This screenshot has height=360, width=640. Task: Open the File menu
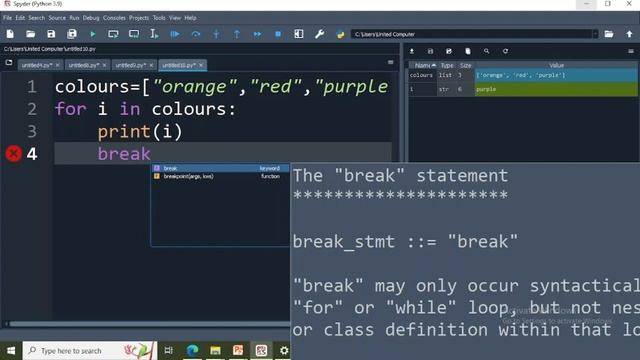pos(7,18)
